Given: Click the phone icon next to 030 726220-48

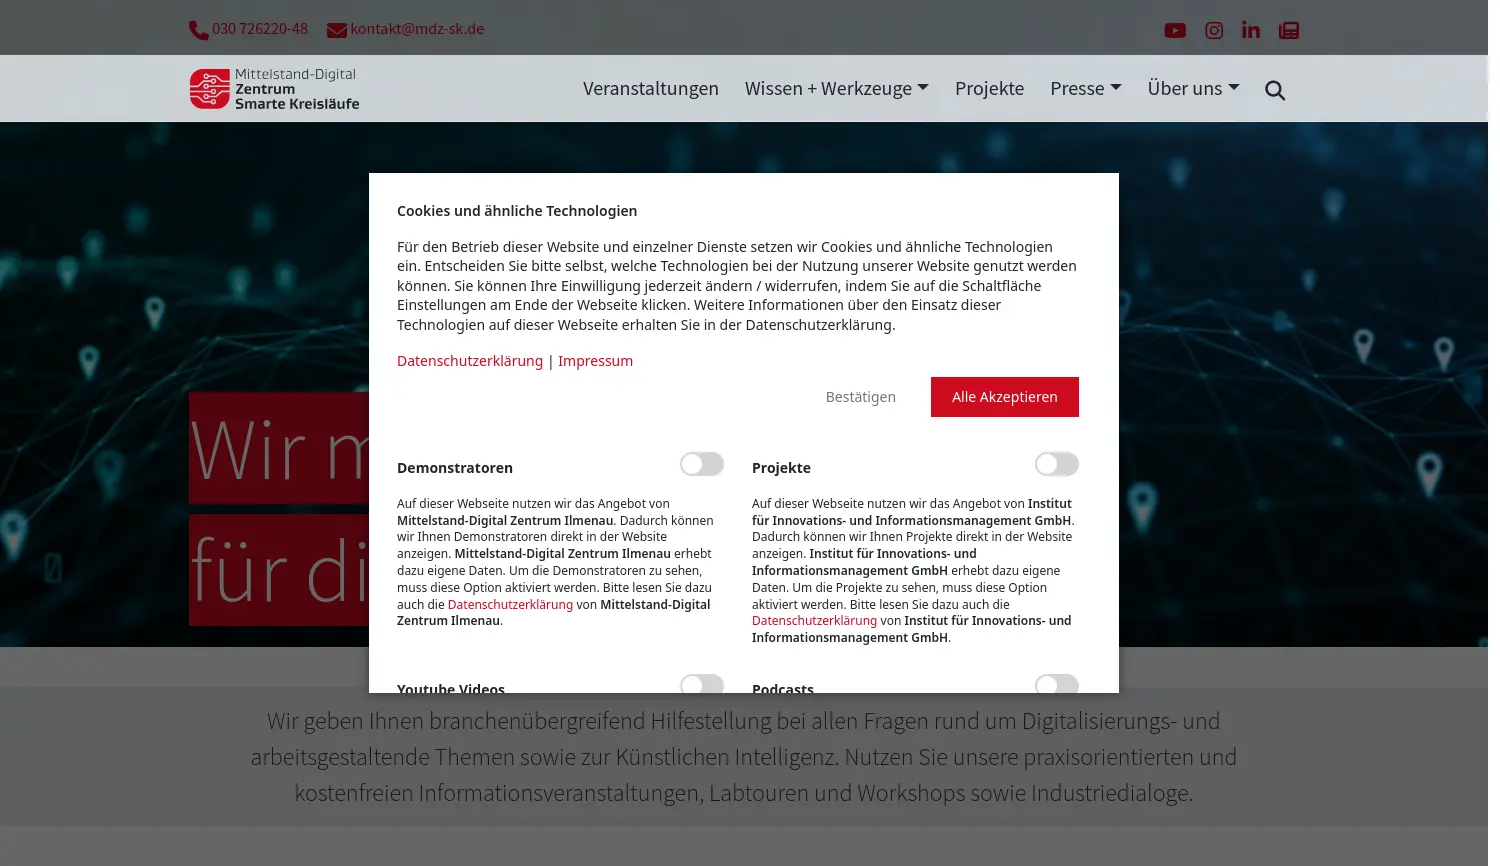Looking at the screenshot, I should click(x=198, y=29).
